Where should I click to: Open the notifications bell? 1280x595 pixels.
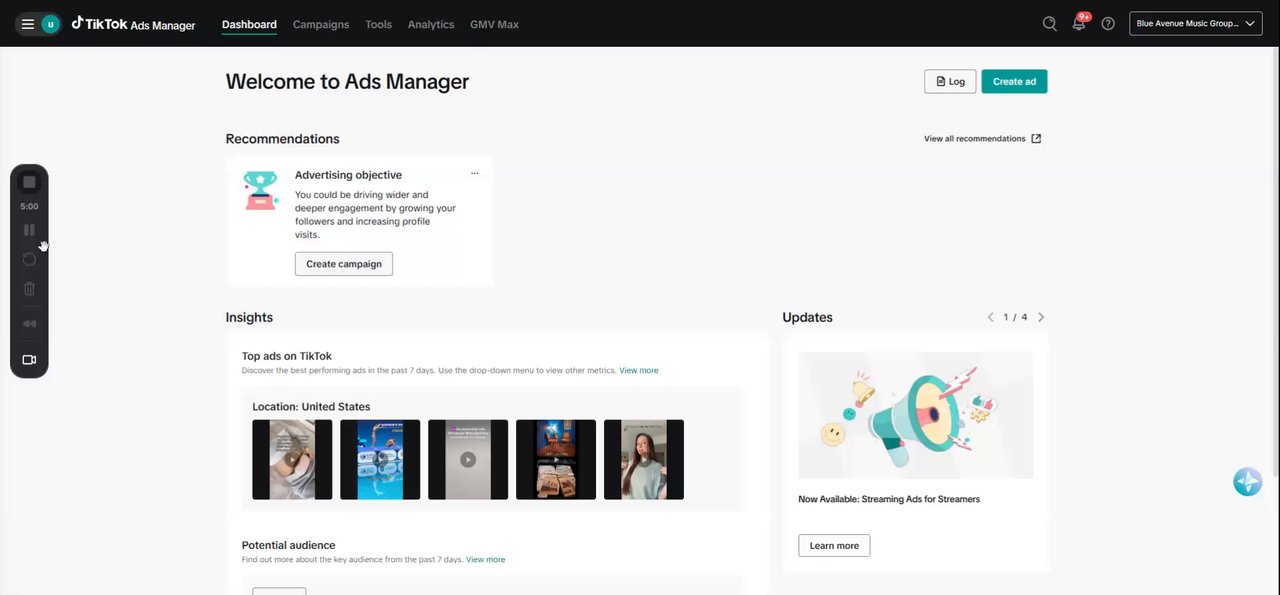1079,24
